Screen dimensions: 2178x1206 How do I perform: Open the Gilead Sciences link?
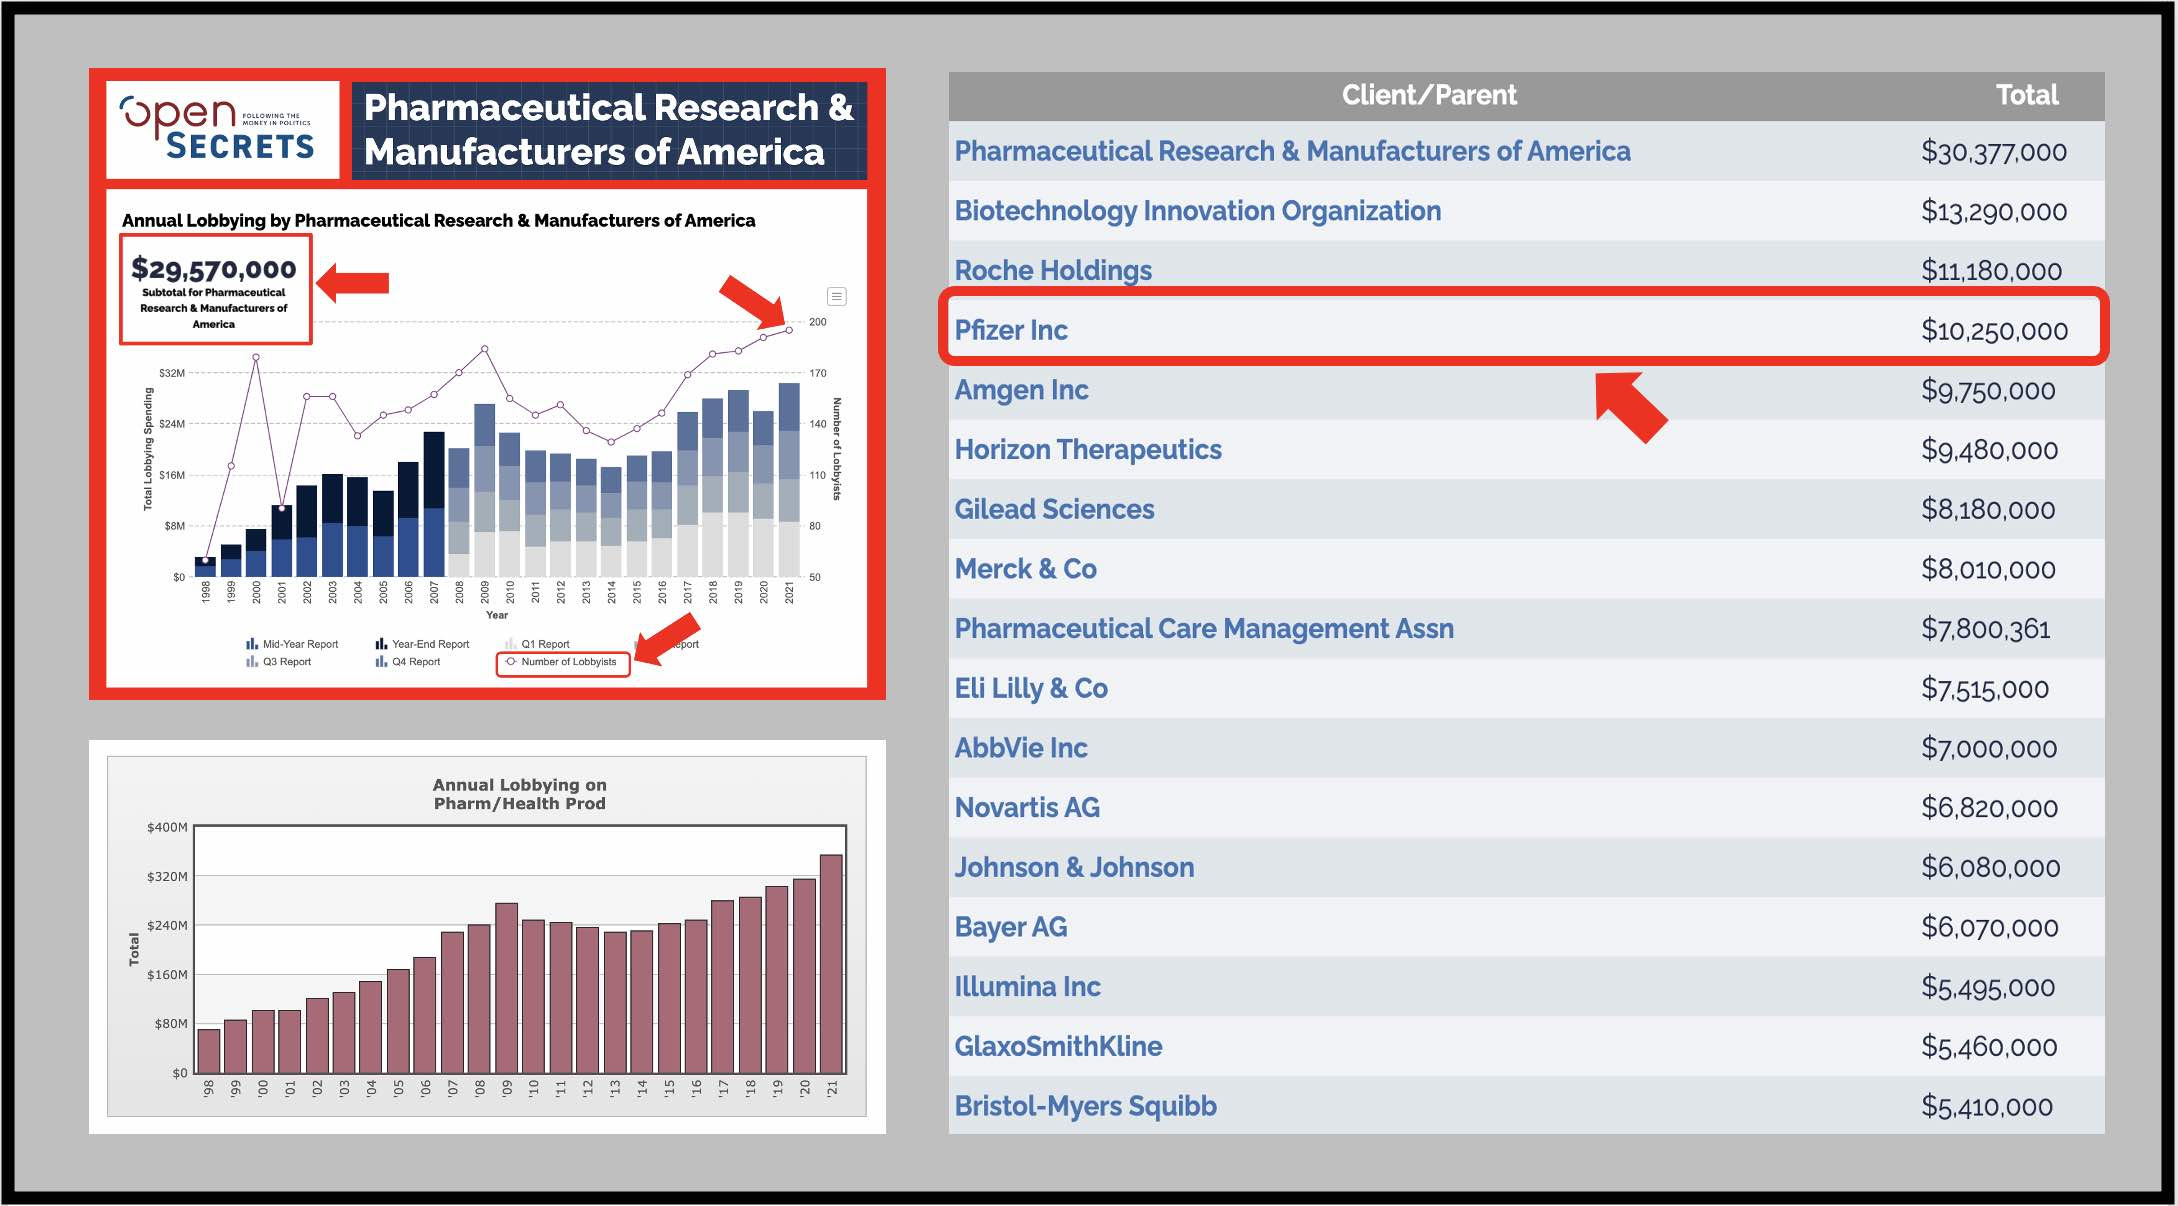point(1054,509)
